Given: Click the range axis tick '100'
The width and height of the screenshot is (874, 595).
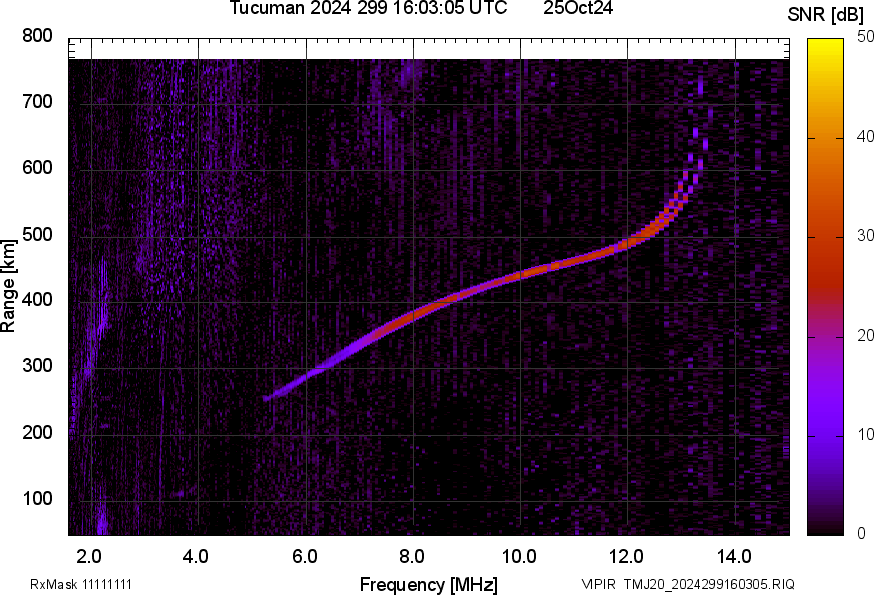Looking at the screenshot, I should pyautogui.click(x=37, y=498).
